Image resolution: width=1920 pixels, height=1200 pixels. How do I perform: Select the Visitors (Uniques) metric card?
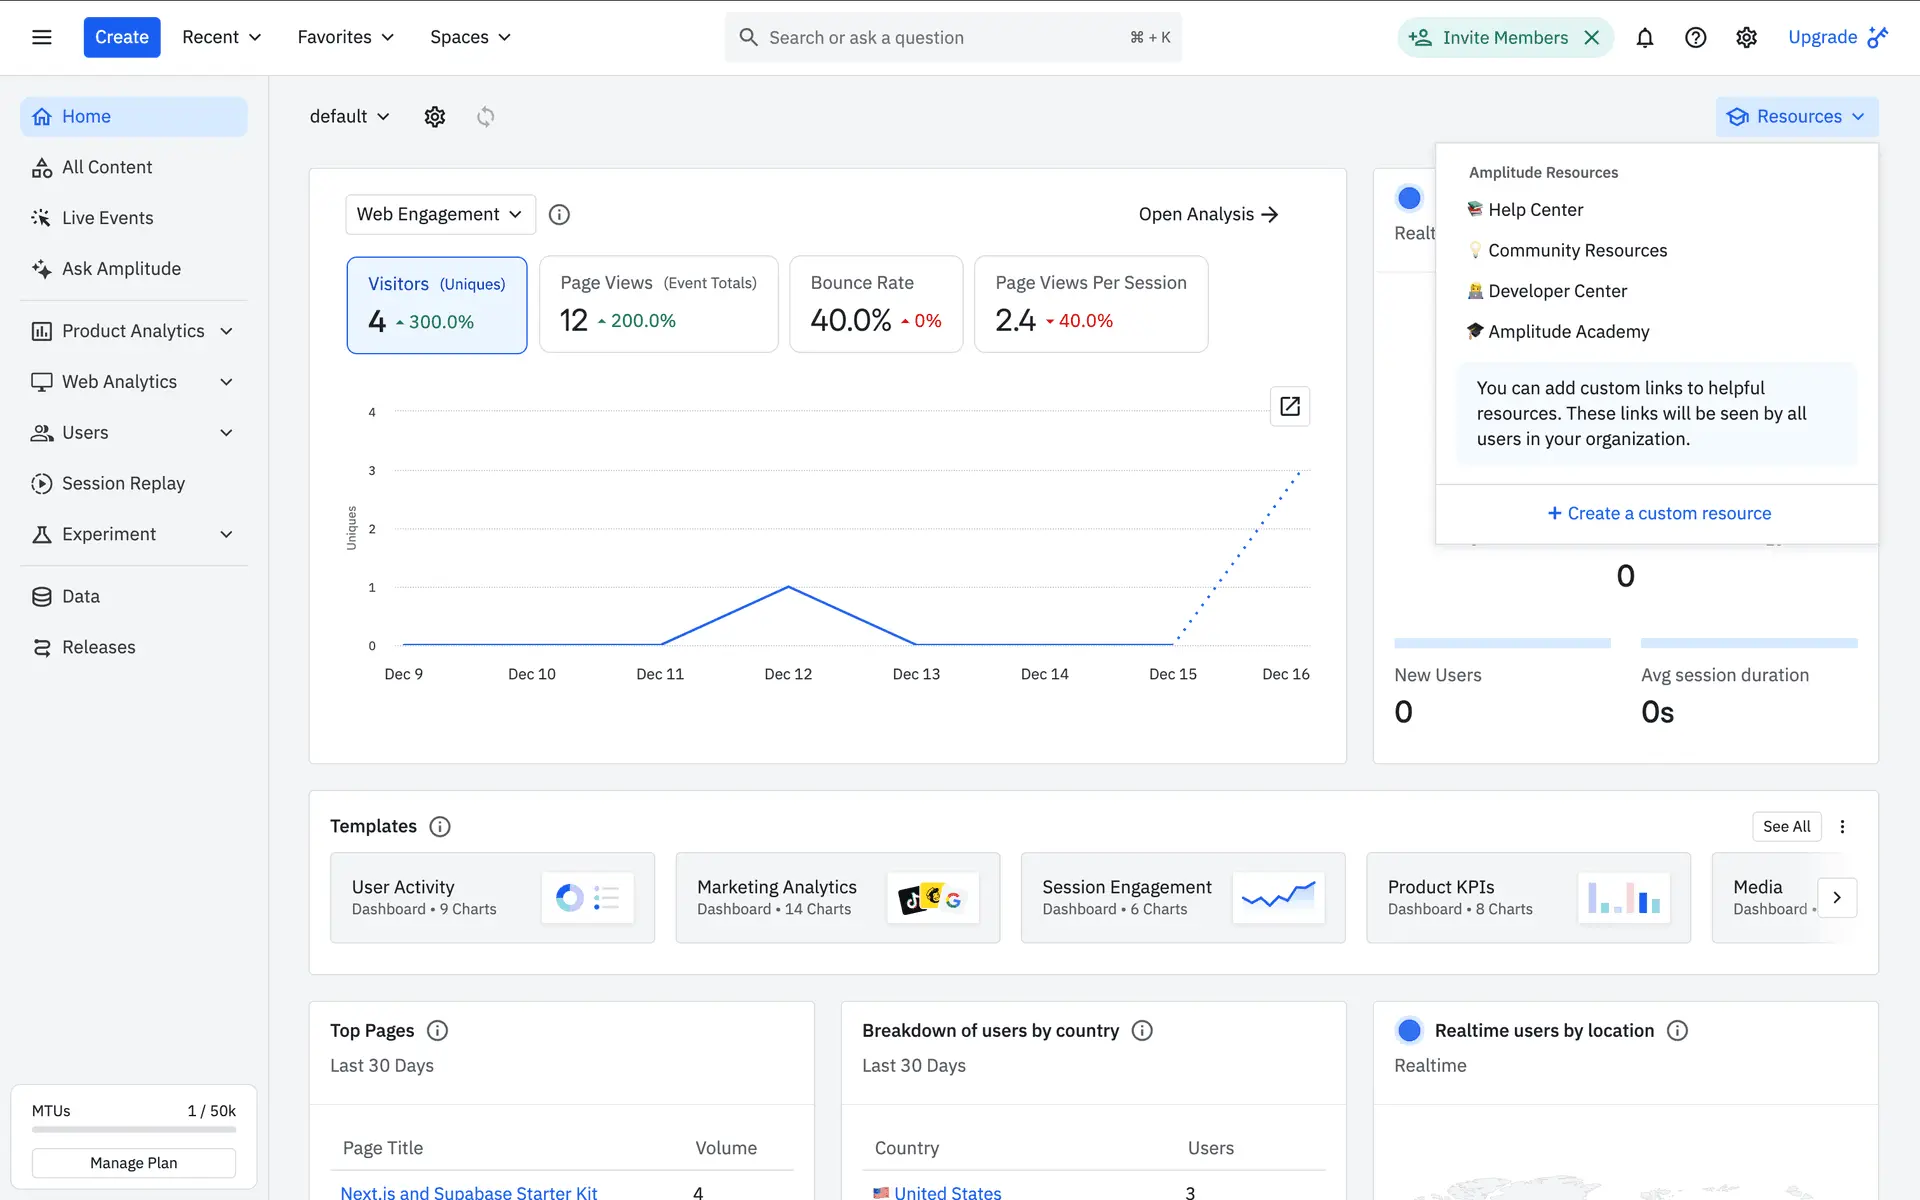(x=436, y=305)
